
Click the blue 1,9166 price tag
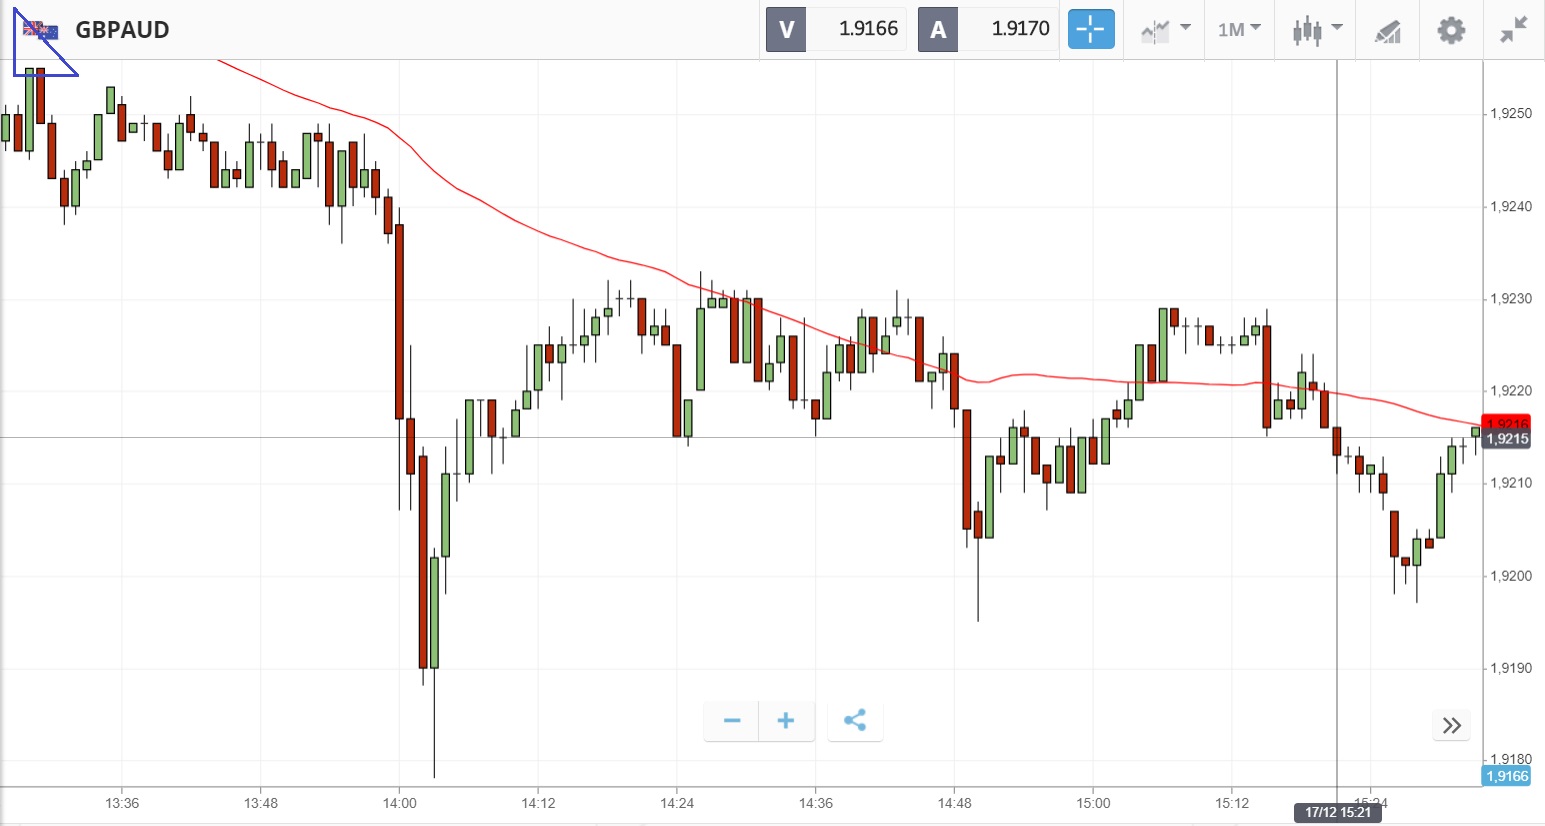(1507, 777)
